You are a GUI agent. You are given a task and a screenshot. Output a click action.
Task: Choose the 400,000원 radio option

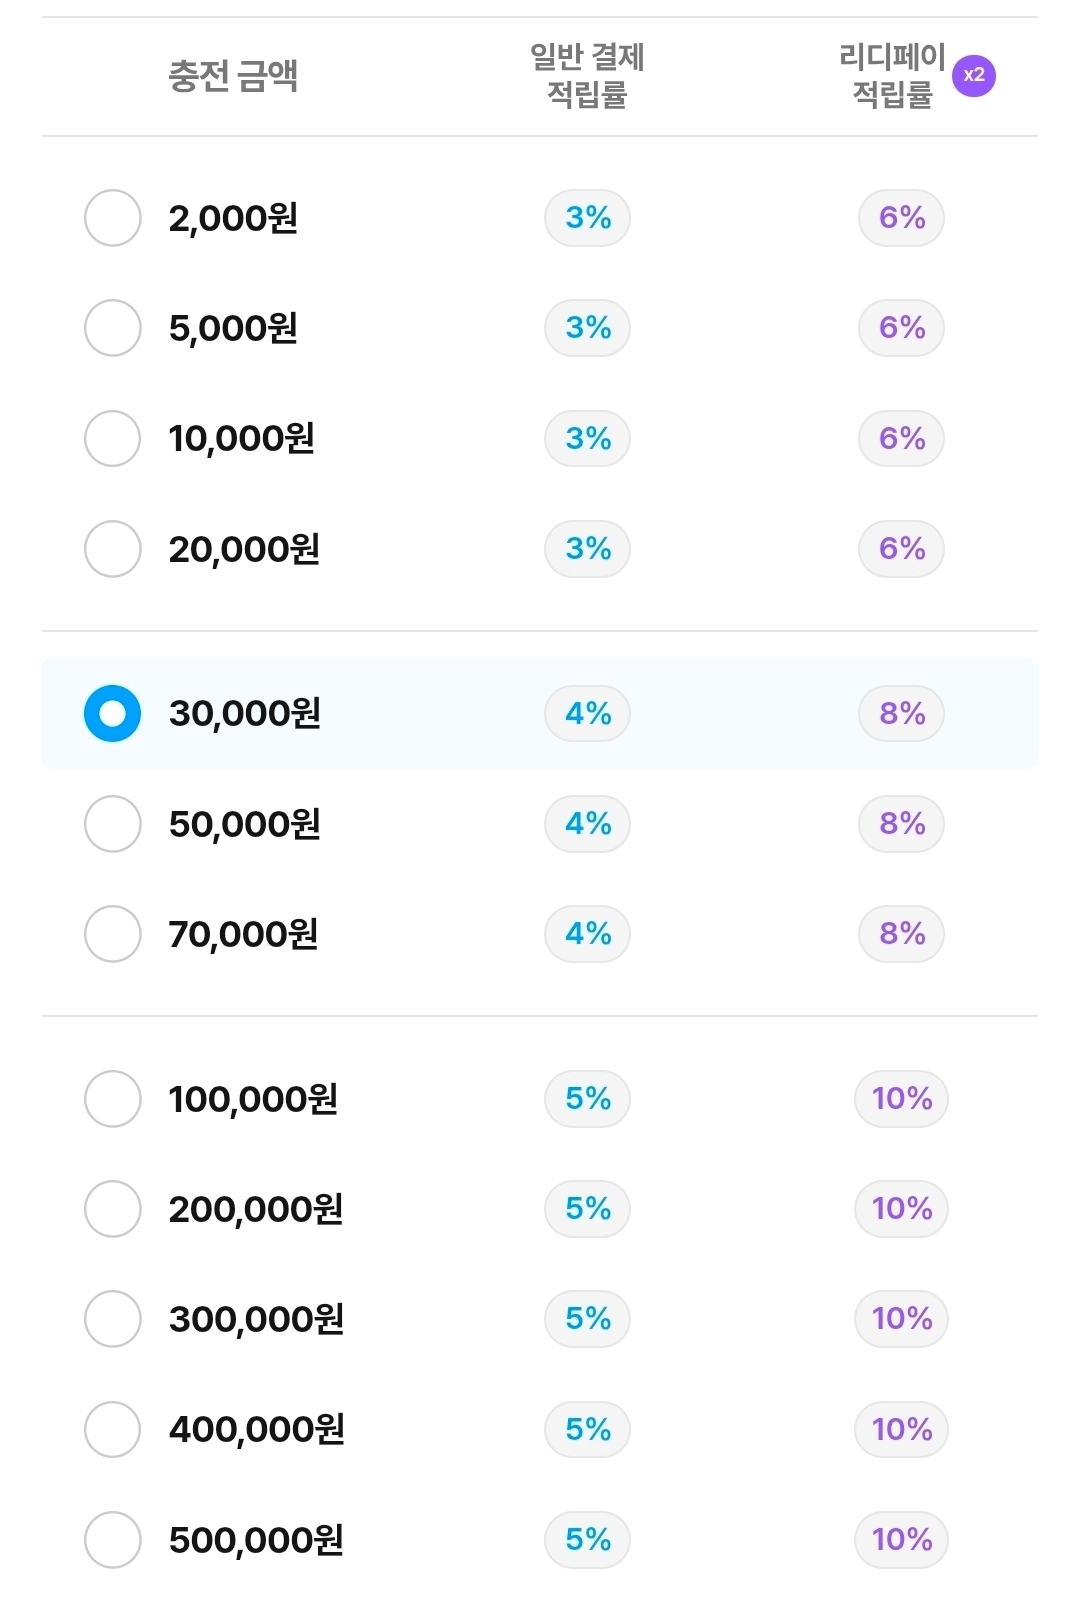pyautogui.click(x=112, y=1429)
